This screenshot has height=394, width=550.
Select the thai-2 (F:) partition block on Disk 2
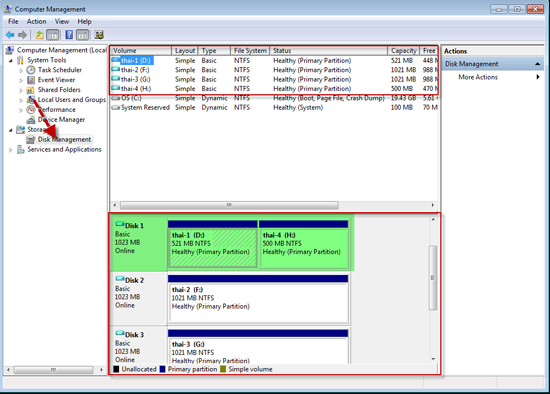click(x=258, y=299)
